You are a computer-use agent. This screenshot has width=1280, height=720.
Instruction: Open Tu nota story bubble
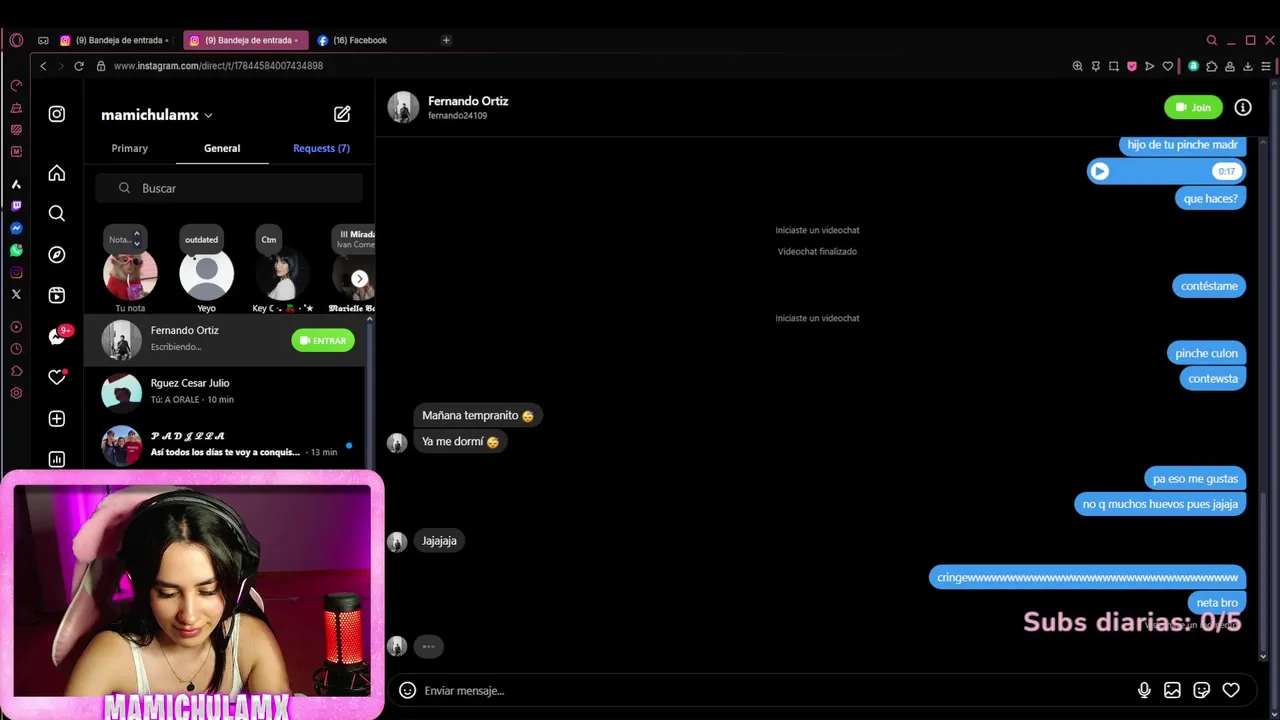[130, 274]
